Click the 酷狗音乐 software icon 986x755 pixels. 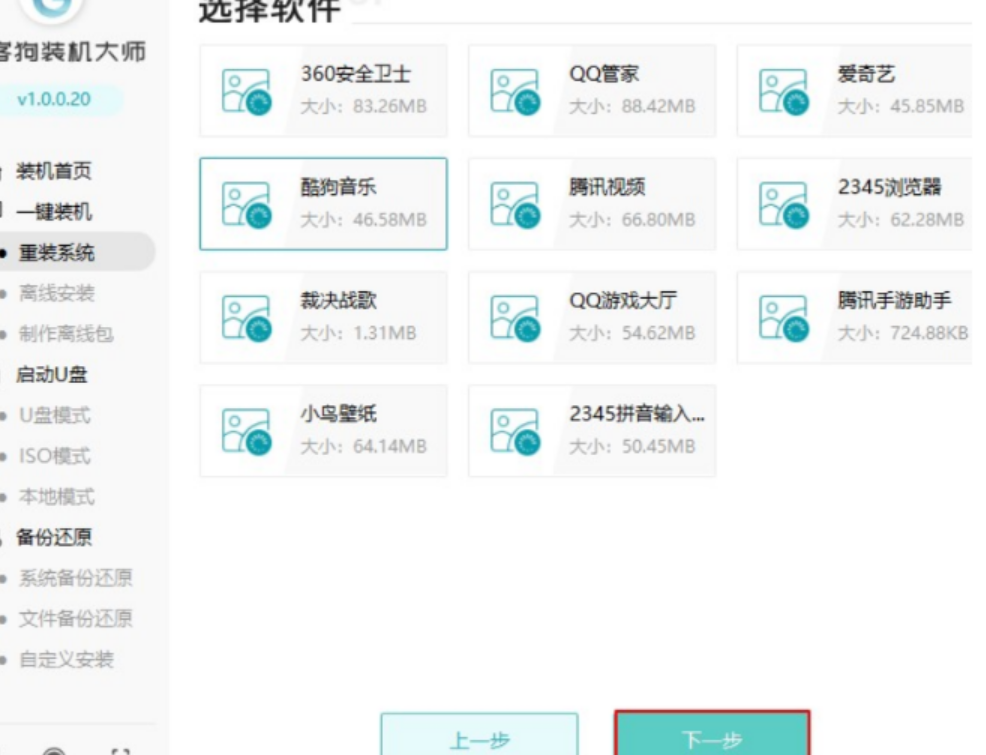point(246,205)
